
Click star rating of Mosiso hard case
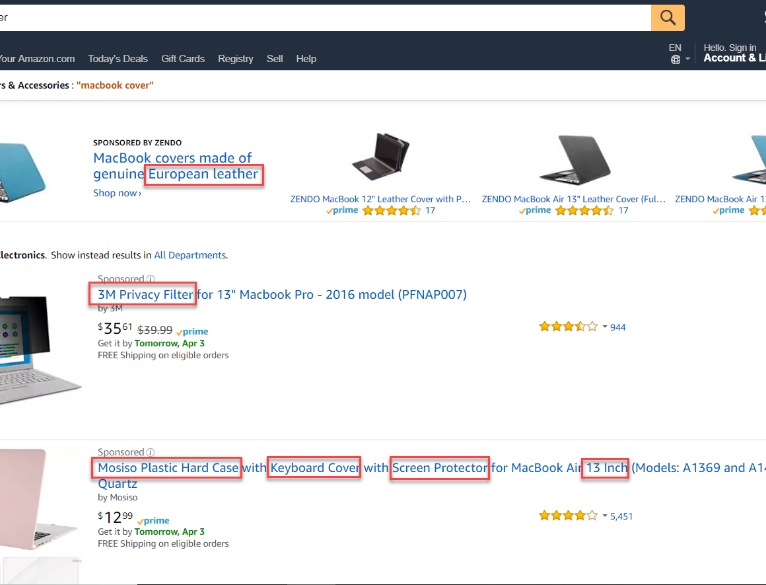coord(568,516)
